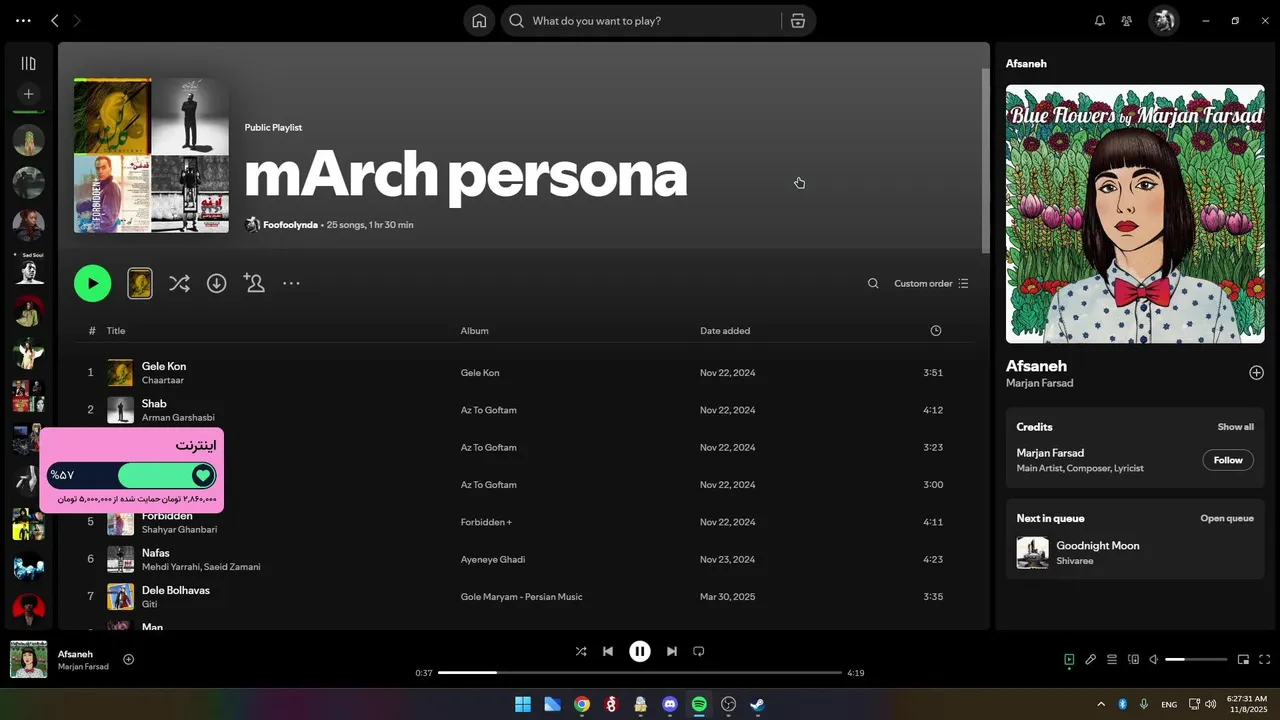
Task: Open the notifications bell
Action: 1100,21
